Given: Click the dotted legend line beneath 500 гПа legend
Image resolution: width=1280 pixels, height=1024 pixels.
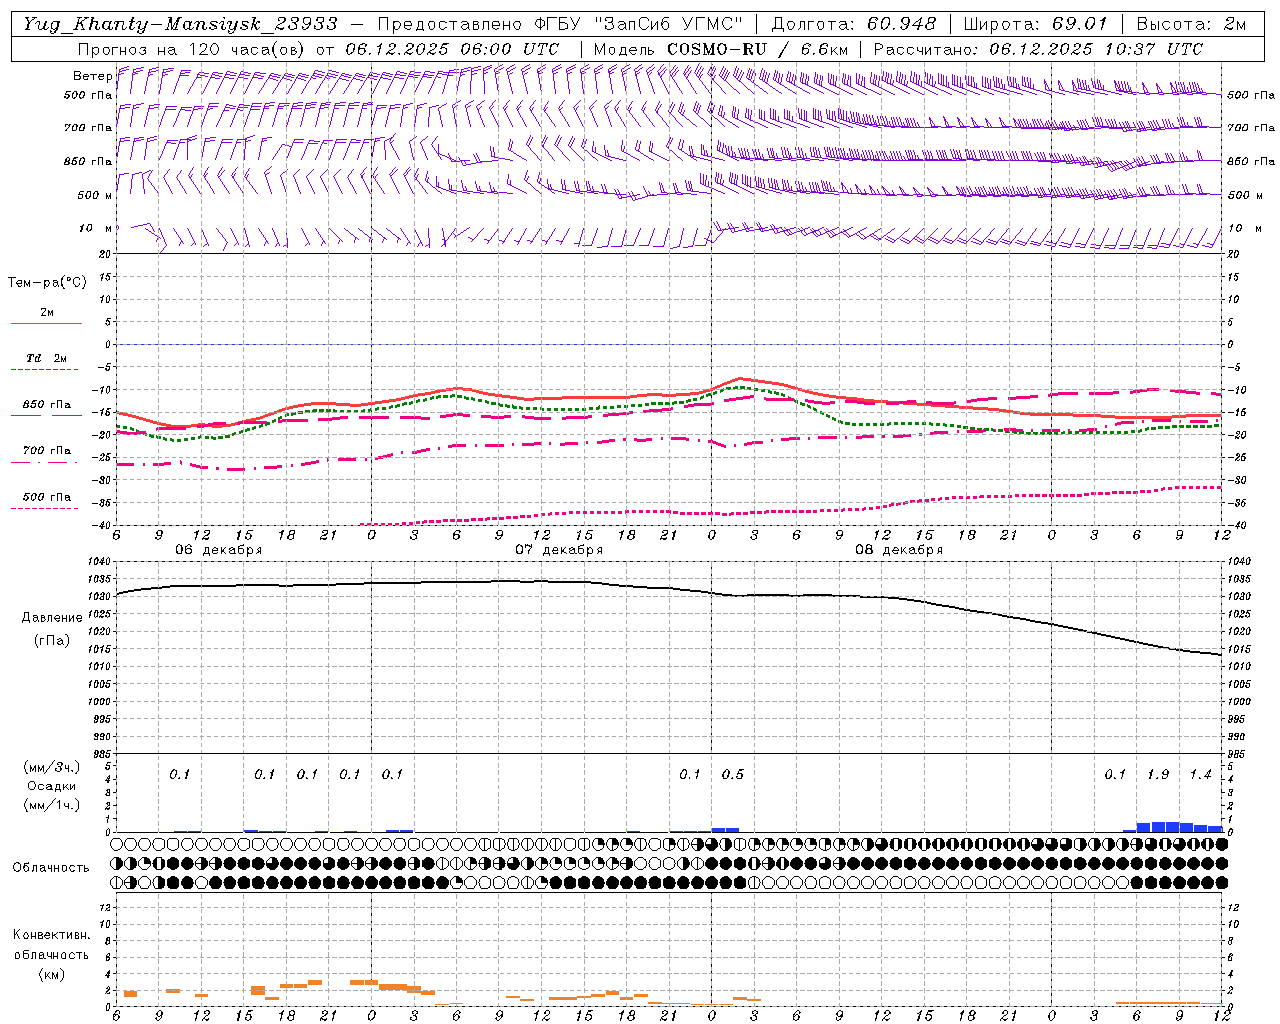Looking at the screenshot, I should point(46,508).
